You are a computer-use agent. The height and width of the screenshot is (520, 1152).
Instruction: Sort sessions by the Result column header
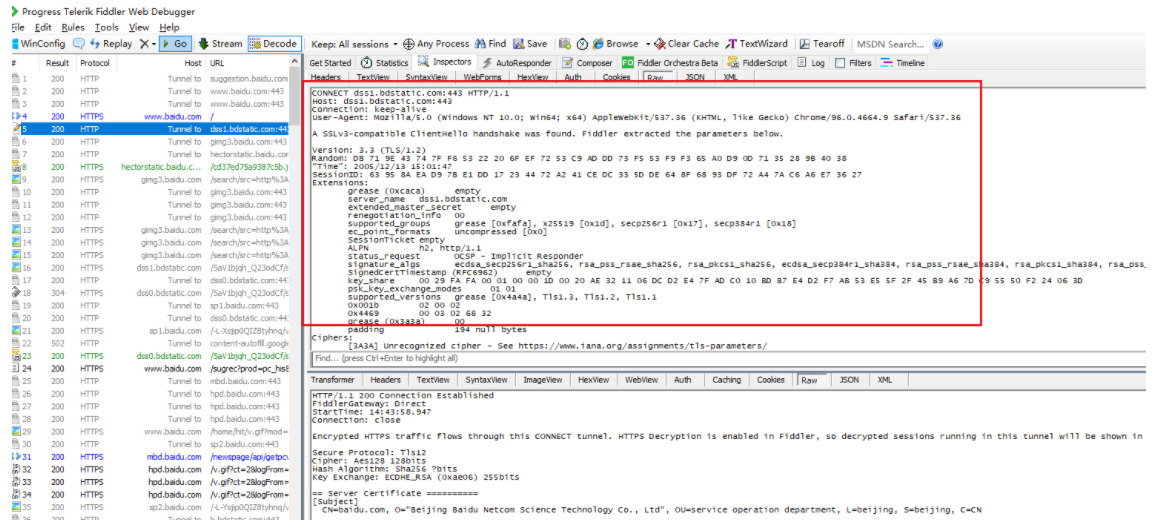(57, 63)
